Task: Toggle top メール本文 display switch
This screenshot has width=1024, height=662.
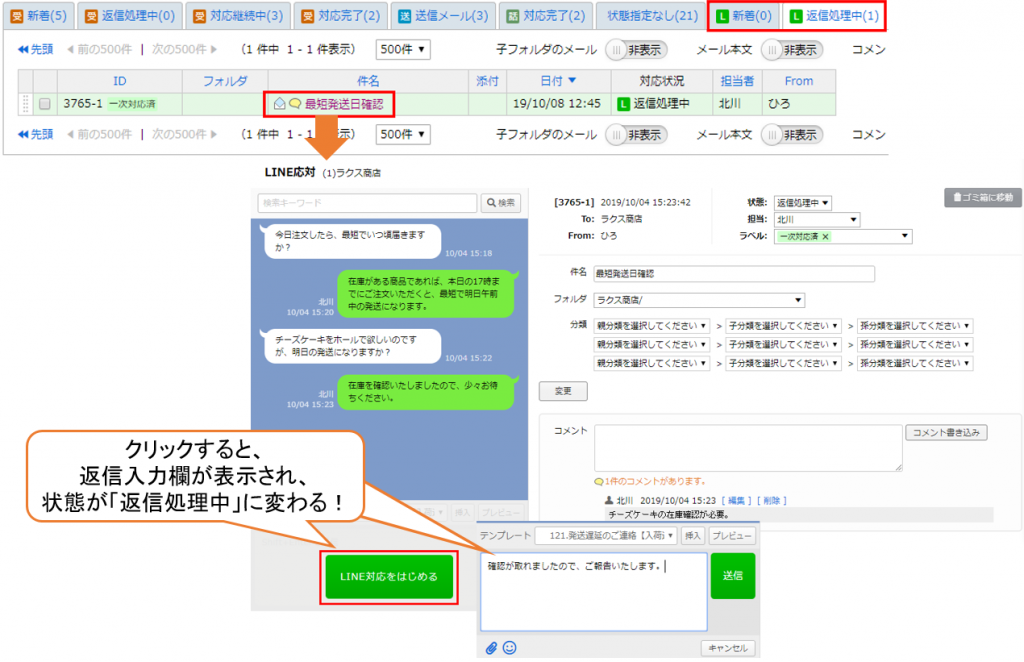Action: tap(792, 50)
